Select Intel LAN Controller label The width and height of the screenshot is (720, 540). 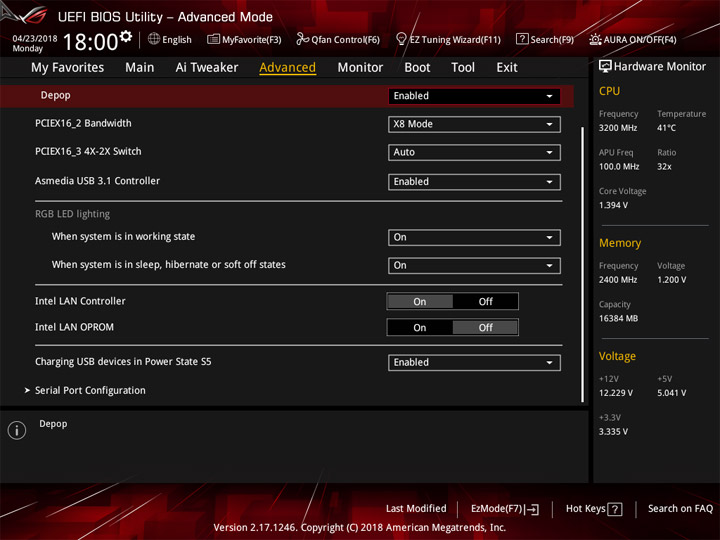coord(80,301)
